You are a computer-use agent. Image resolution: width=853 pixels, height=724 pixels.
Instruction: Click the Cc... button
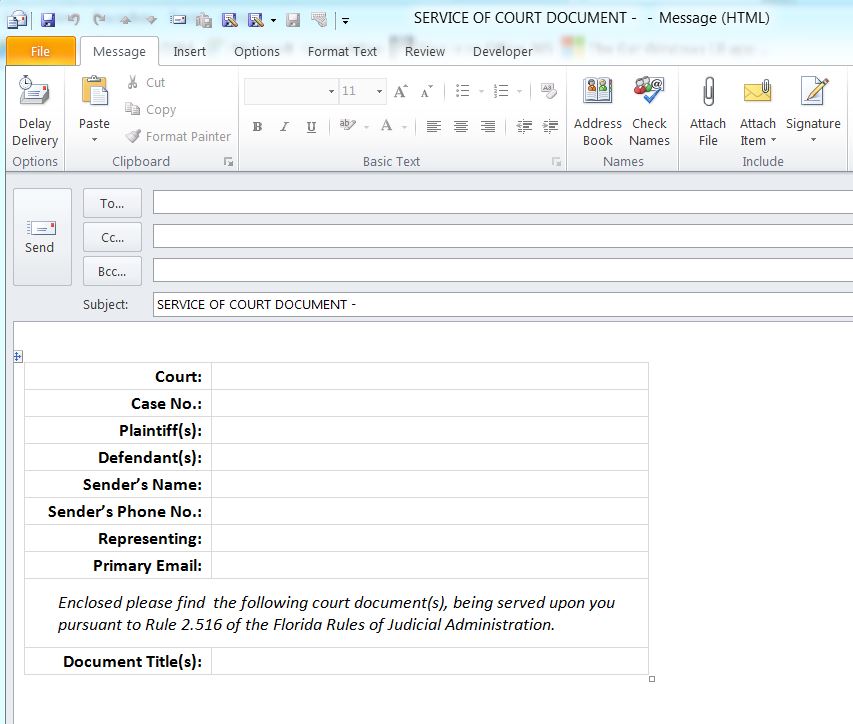[112, 237]
